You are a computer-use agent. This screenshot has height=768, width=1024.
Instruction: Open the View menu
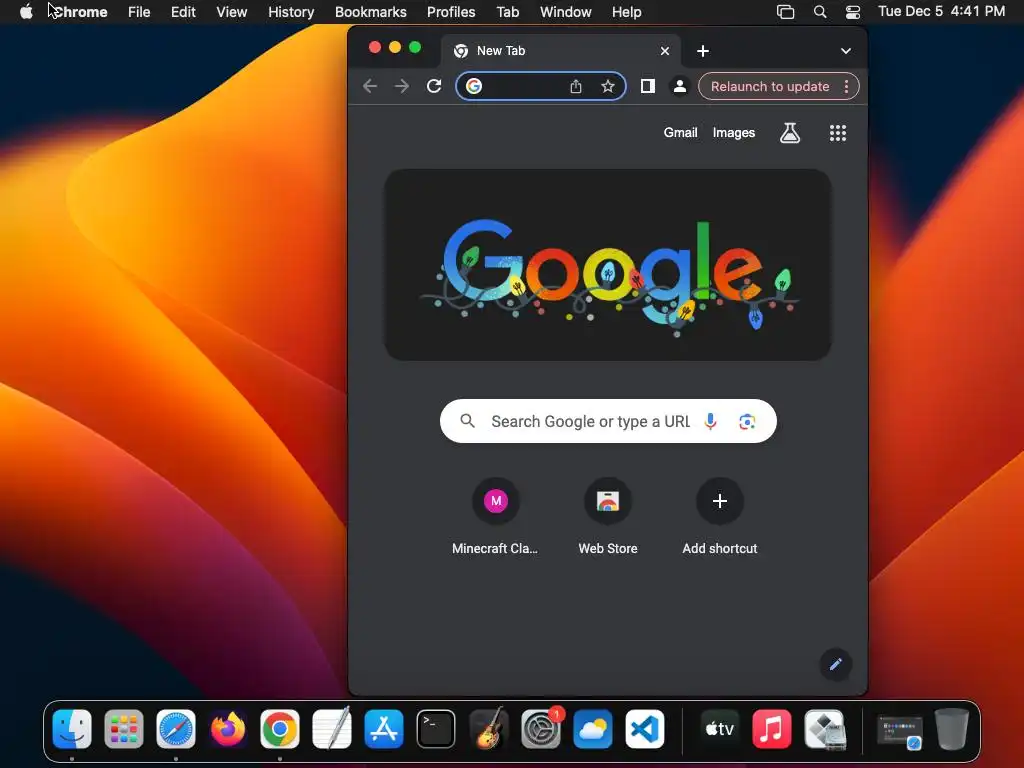click(232, 12)
